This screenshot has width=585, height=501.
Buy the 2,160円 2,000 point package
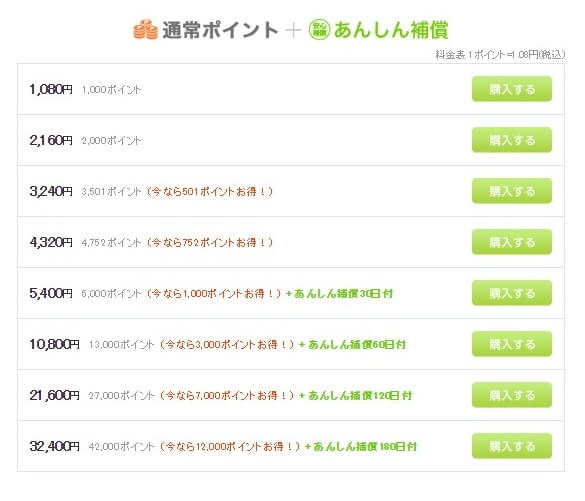(x=512, y=140)
